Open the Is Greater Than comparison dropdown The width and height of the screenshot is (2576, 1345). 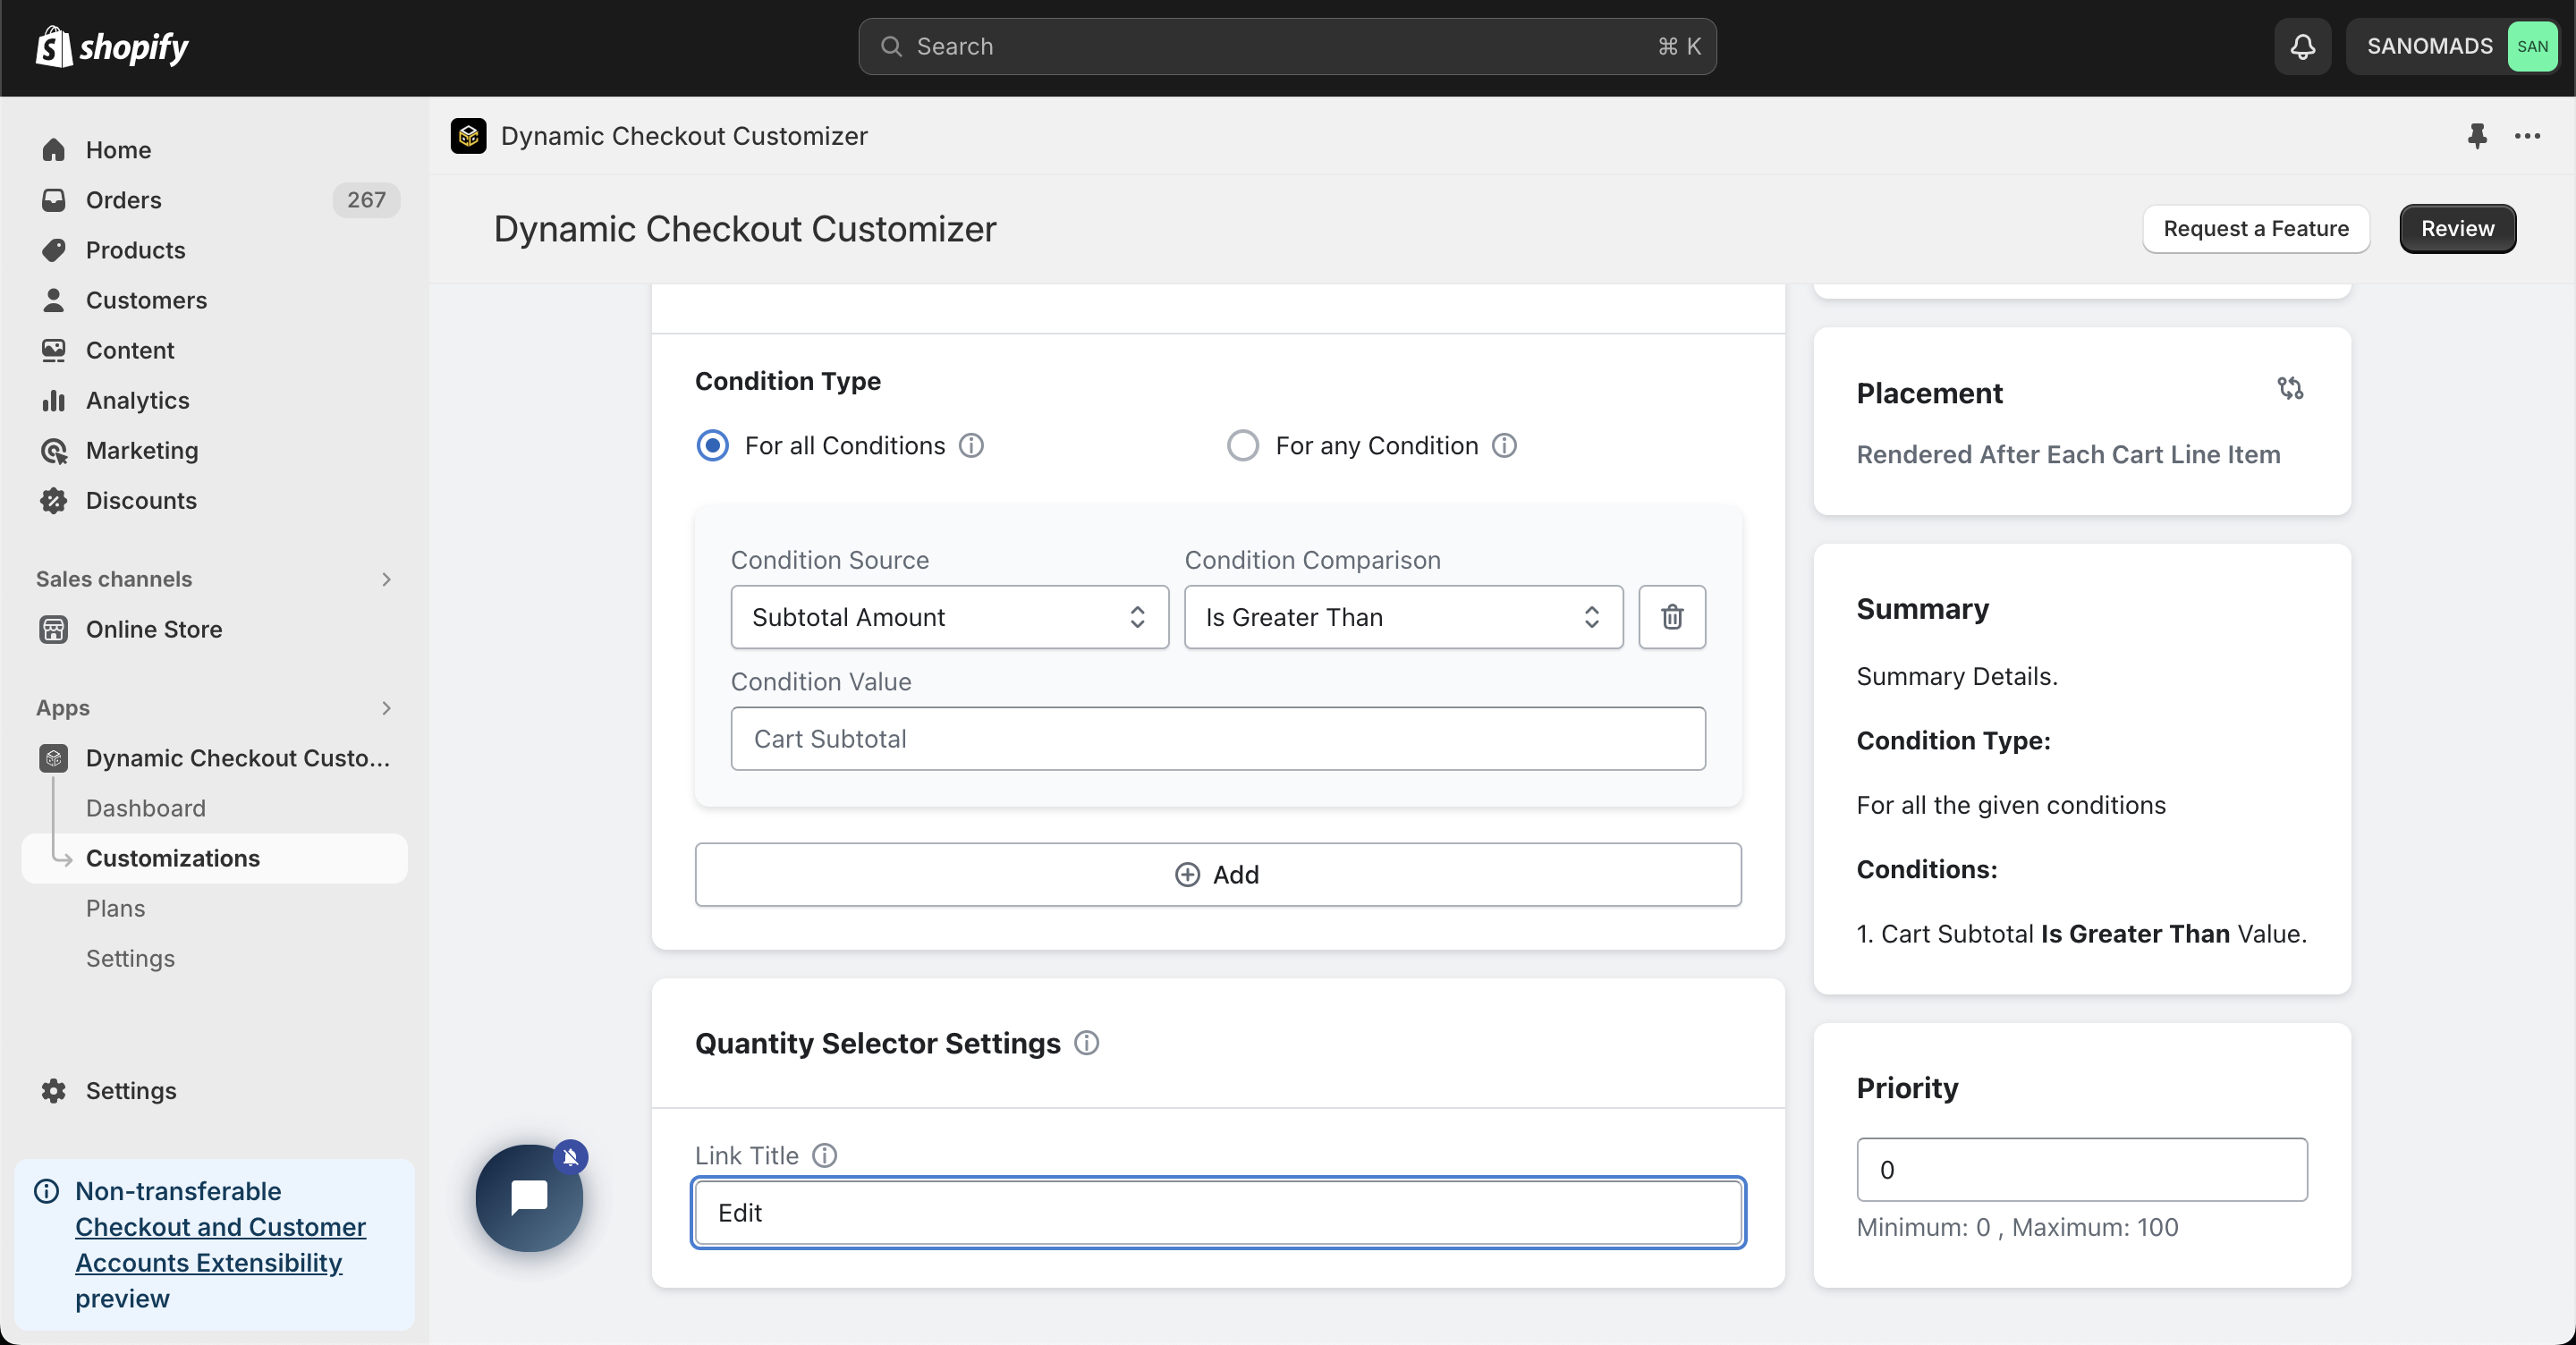(x=1403, y=617)
